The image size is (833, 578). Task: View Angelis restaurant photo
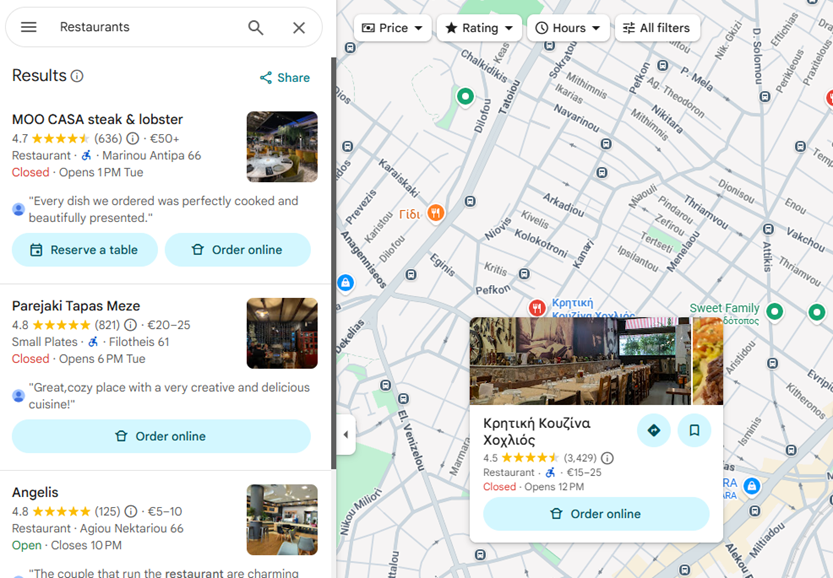[x=282, y=520]
